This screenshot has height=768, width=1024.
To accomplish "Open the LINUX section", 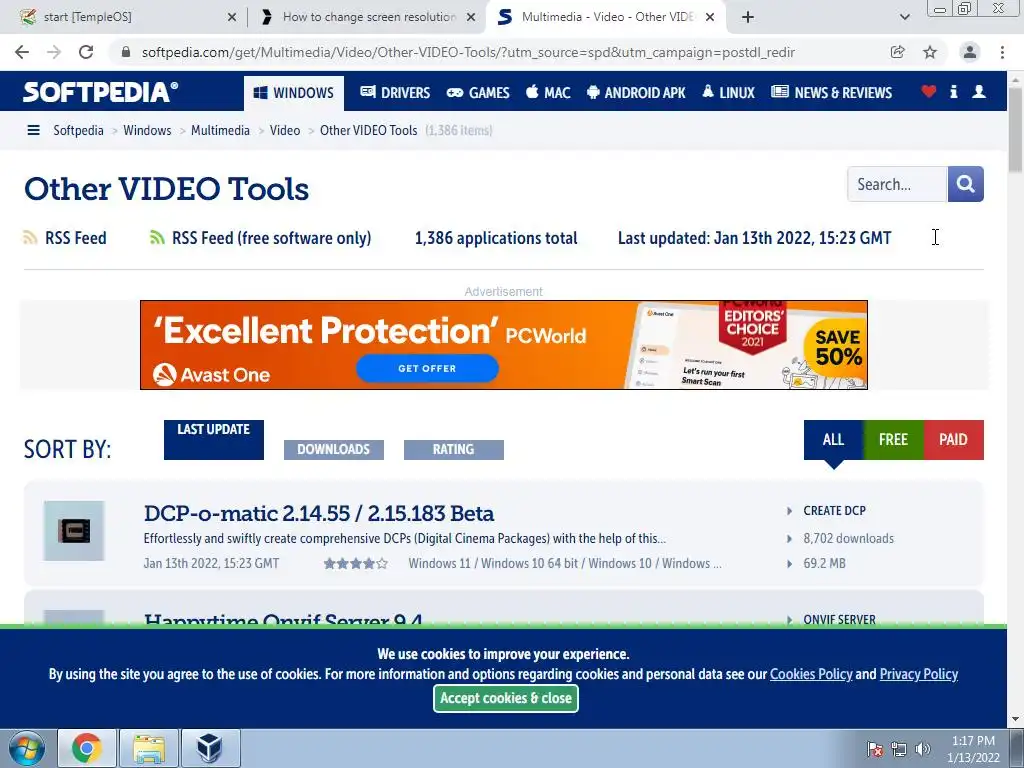I will pyautogui.click(x=728, y=93).
